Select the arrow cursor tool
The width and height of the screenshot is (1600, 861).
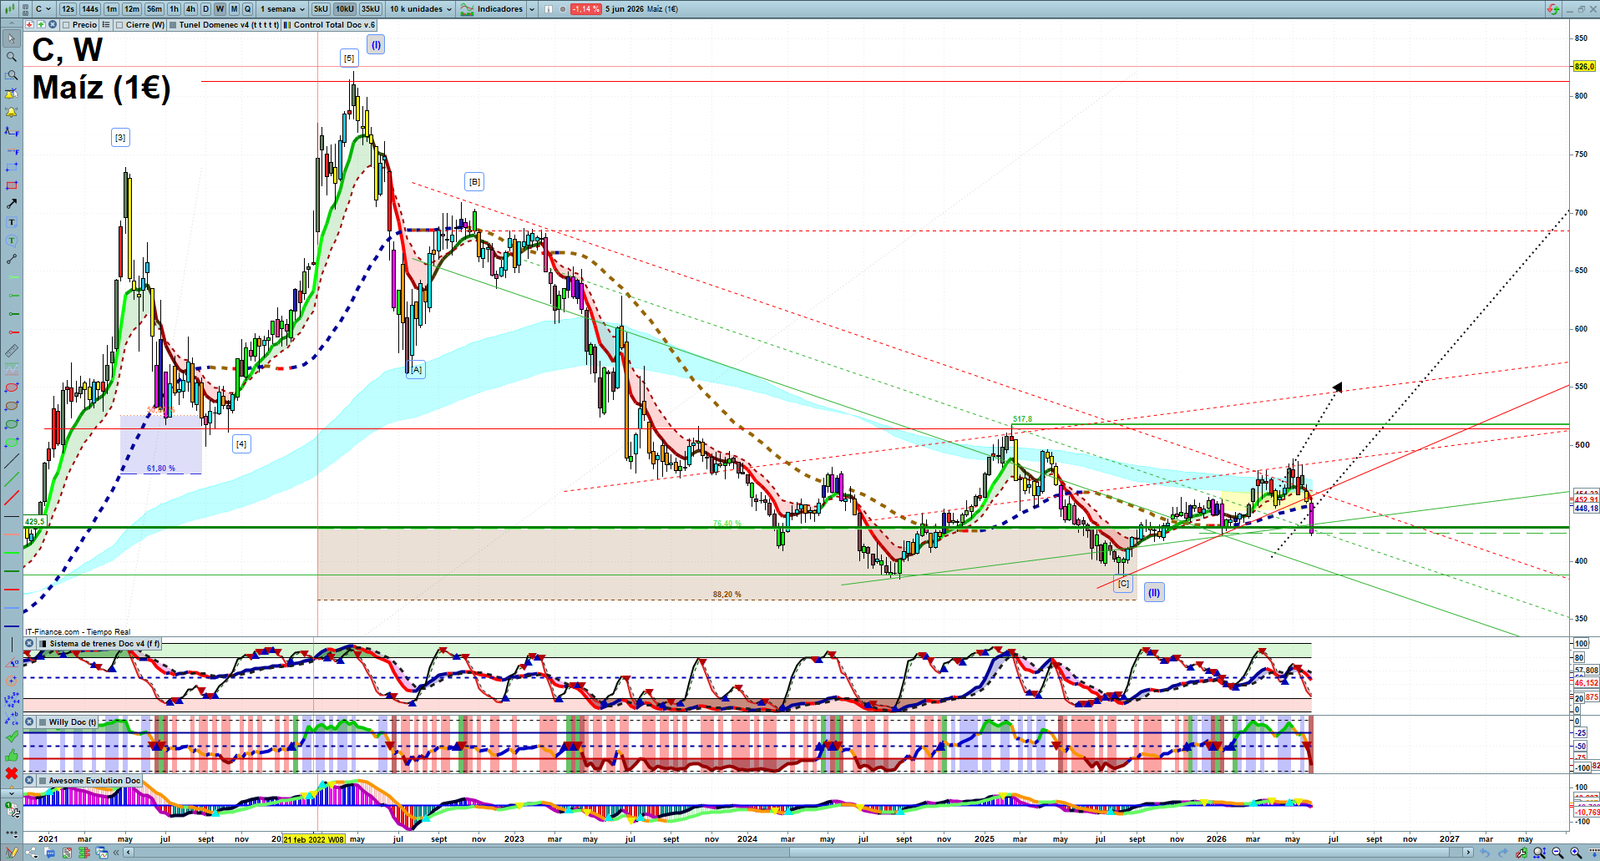coord(11,39)
